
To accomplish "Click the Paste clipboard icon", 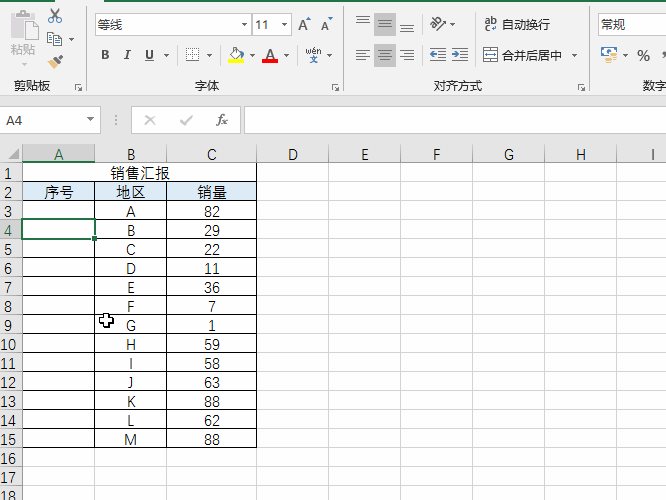I will pos(24,25).
